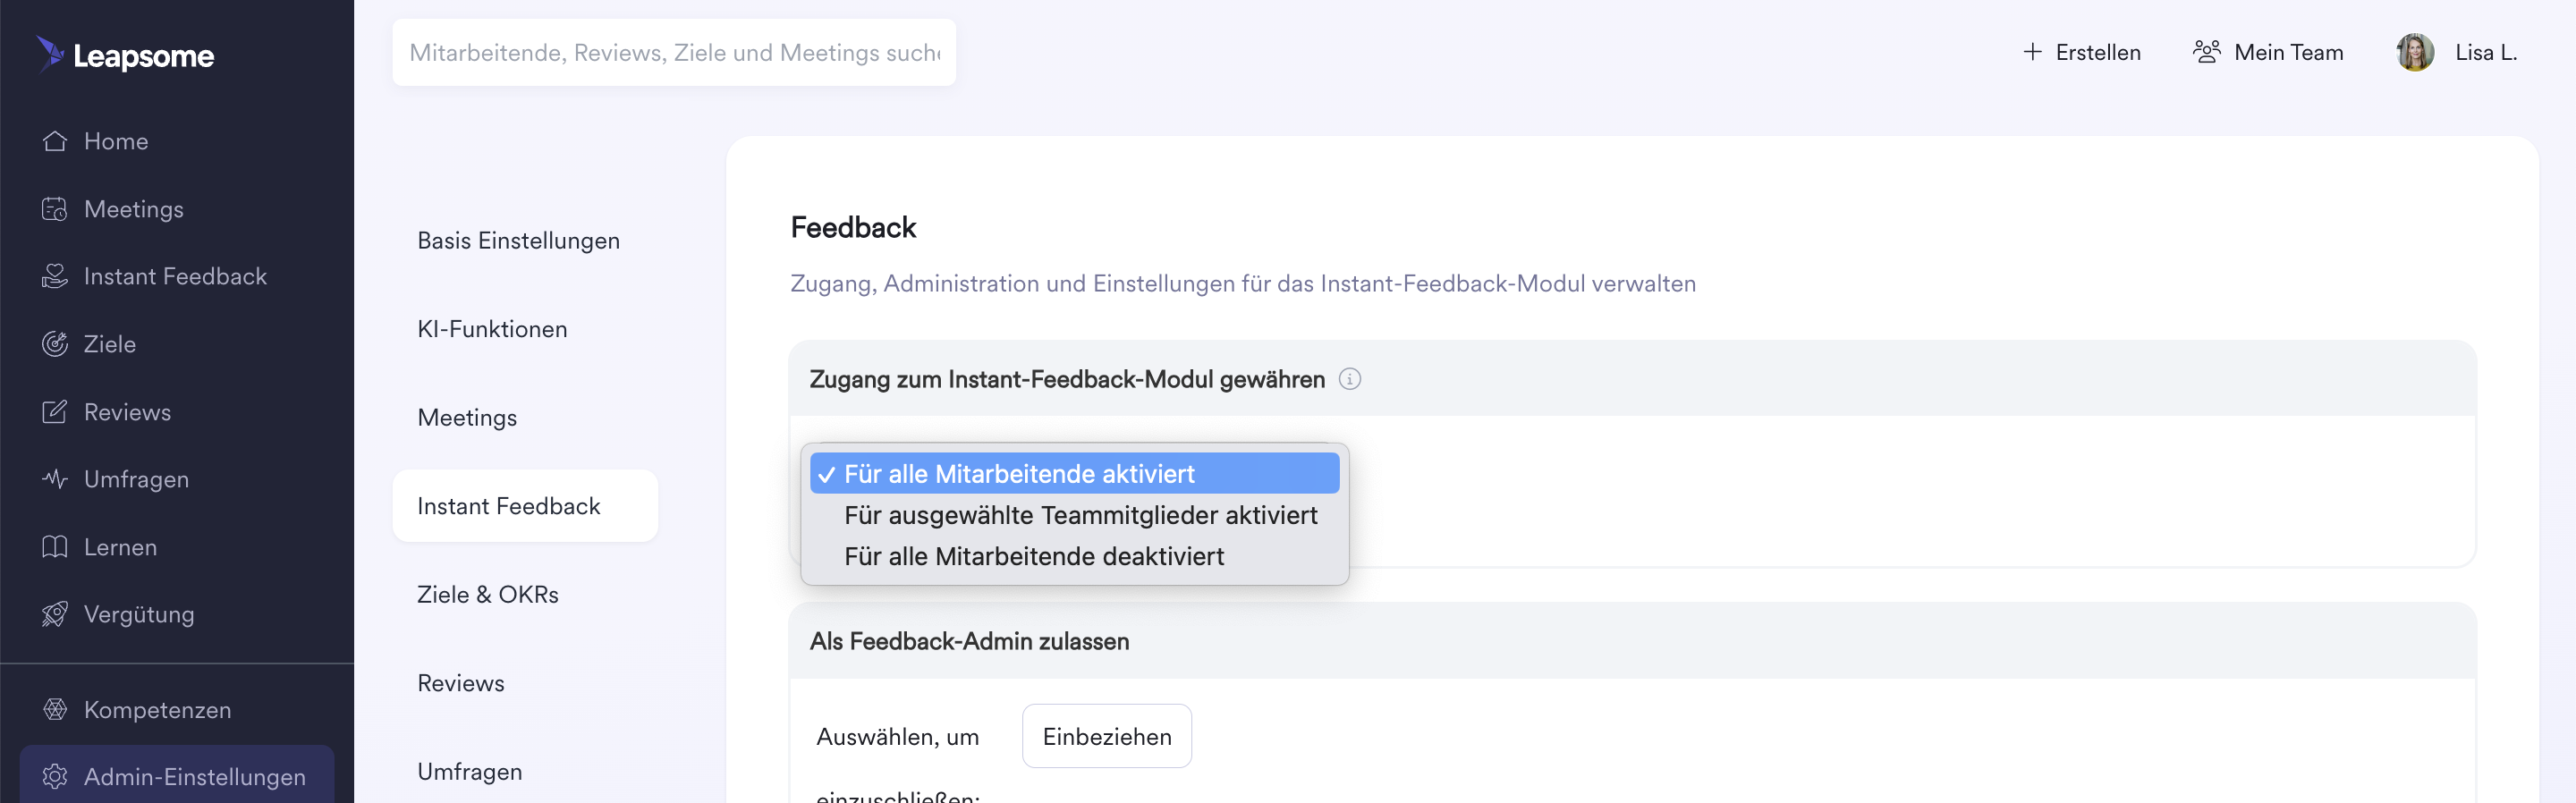Open Home via its house icon
Viewport: 2576px width, 803px height.
[x=55, y=141]
